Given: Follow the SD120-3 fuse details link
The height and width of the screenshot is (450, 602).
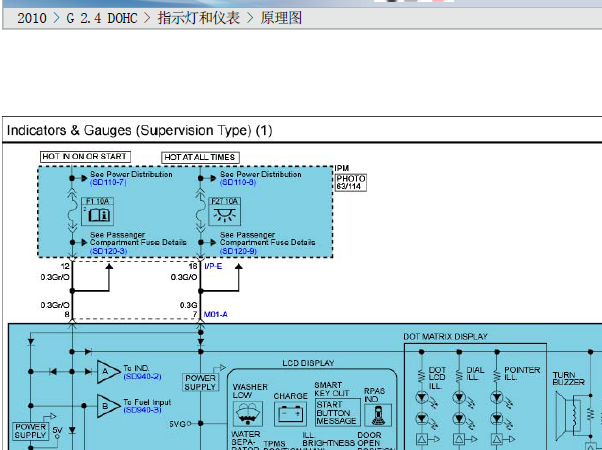Looking at the screenshot, I should (x=108, y=251).
